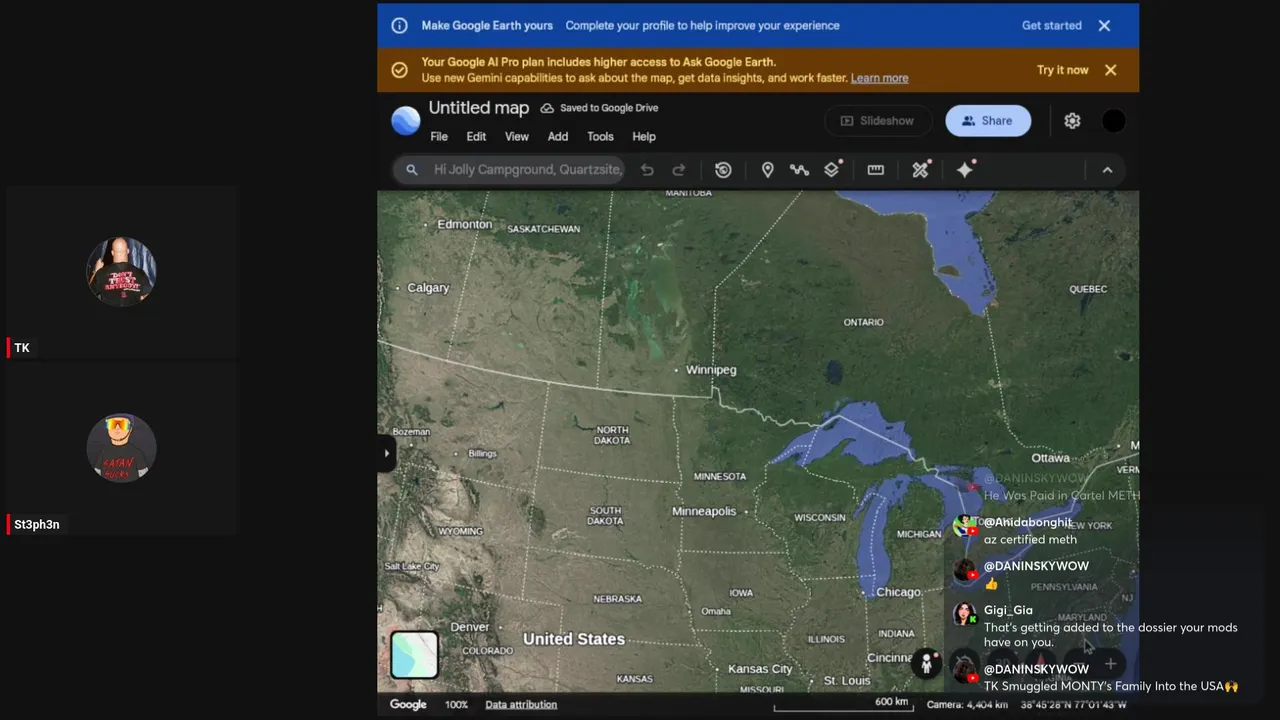This screenshot has height=720, width=1280.
Task: Rename the Untitled map title
Action: [x=479, y=108]
